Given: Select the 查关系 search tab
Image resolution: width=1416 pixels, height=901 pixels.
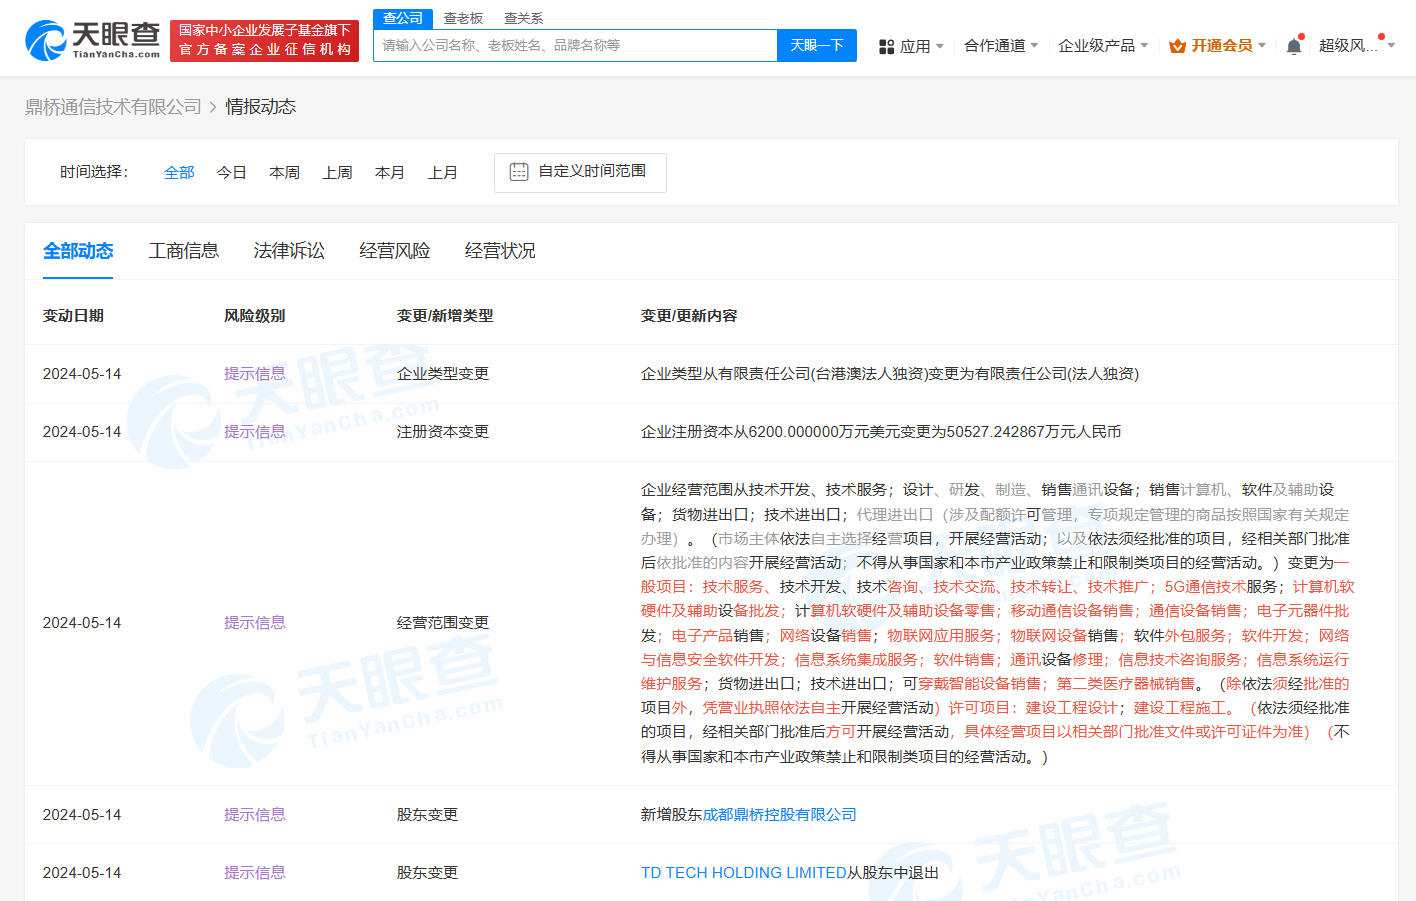Looking at the screenshot, I should point(523,17).
